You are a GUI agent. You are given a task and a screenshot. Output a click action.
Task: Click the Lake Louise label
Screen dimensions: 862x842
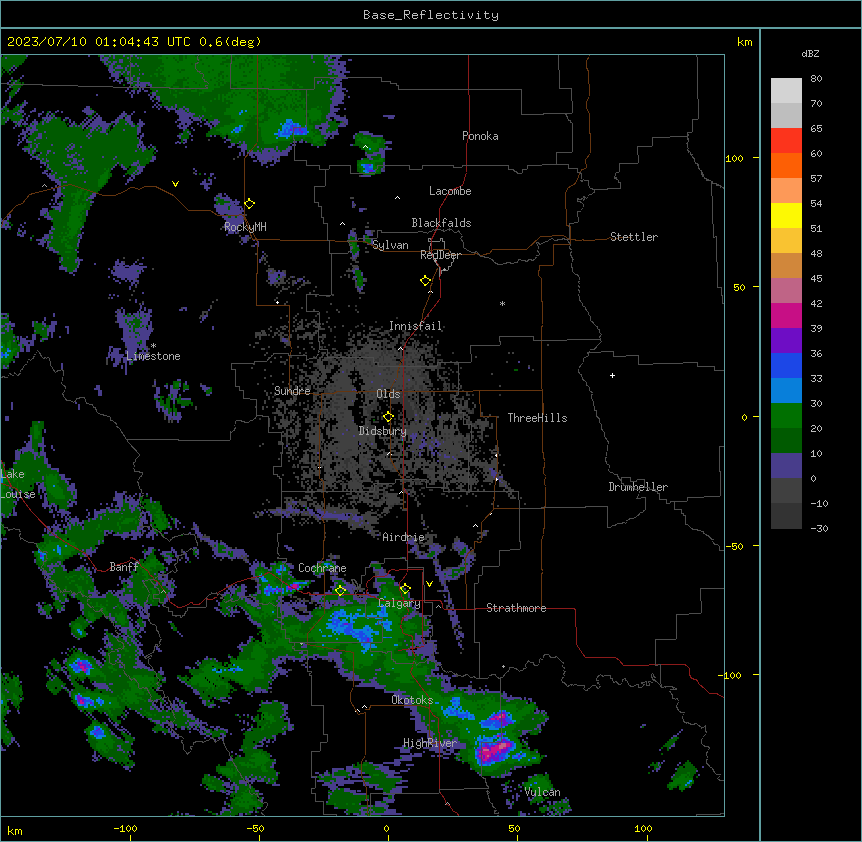[x=18, y=484]
